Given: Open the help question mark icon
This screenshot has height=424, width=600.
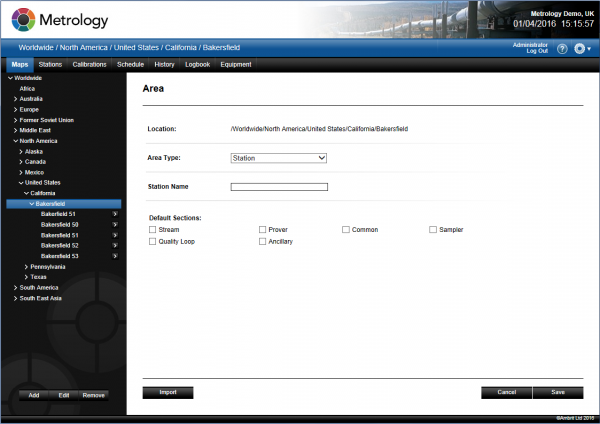Looking at the screenshot, I should point(562,49).
